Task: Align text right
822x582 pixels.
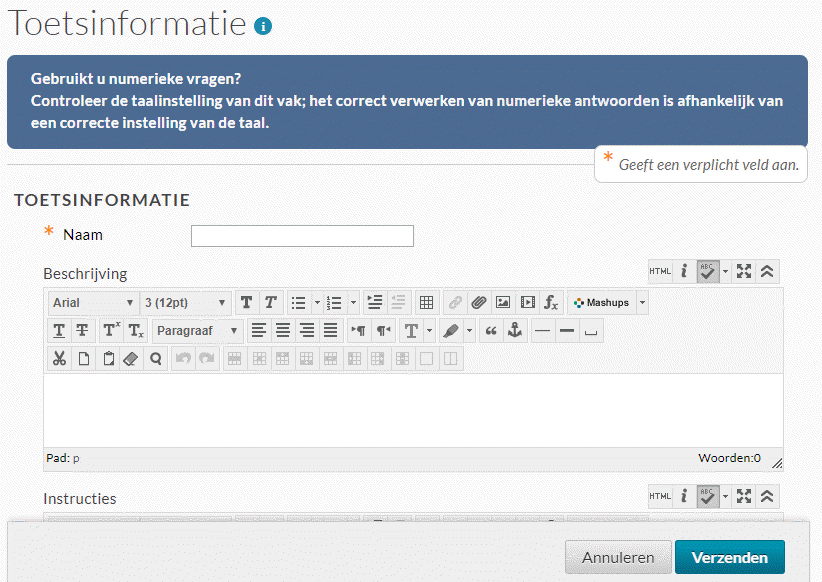Action: [x=307, y=331]
